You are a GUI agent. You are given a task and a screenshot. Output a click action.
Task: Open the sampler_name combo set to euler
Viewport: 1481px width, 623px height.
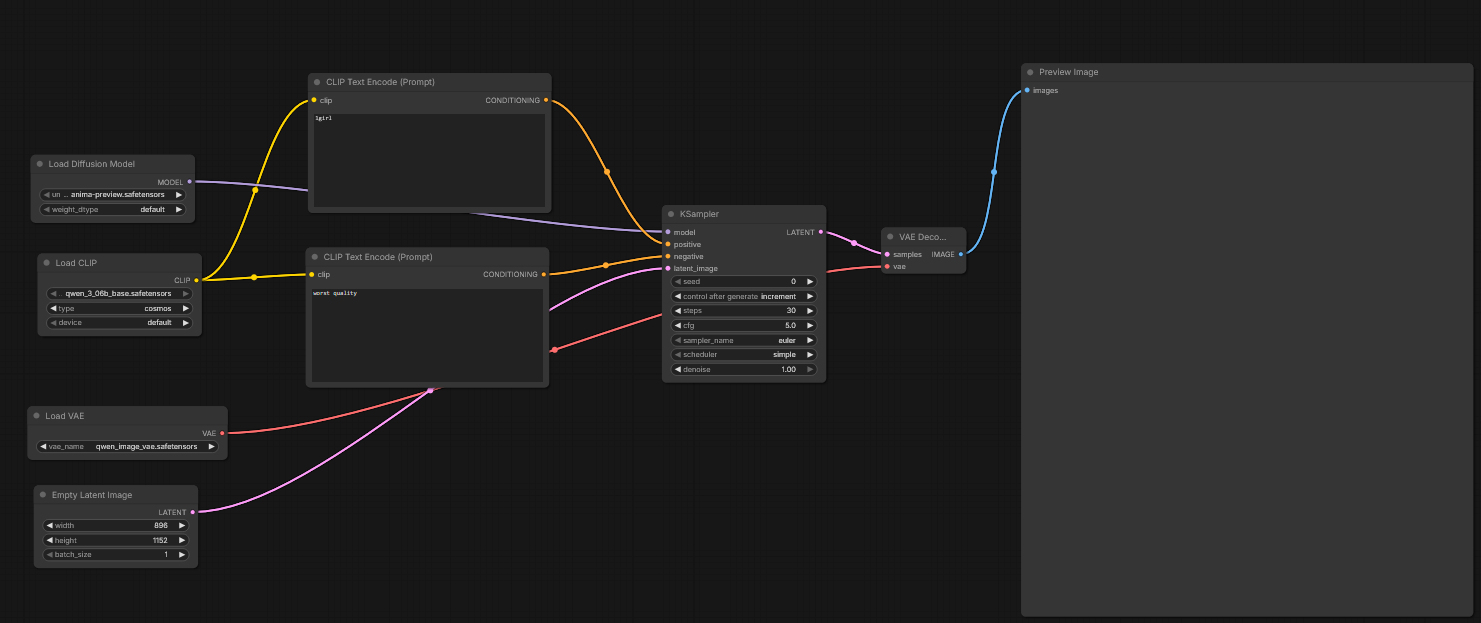(744, 340)
